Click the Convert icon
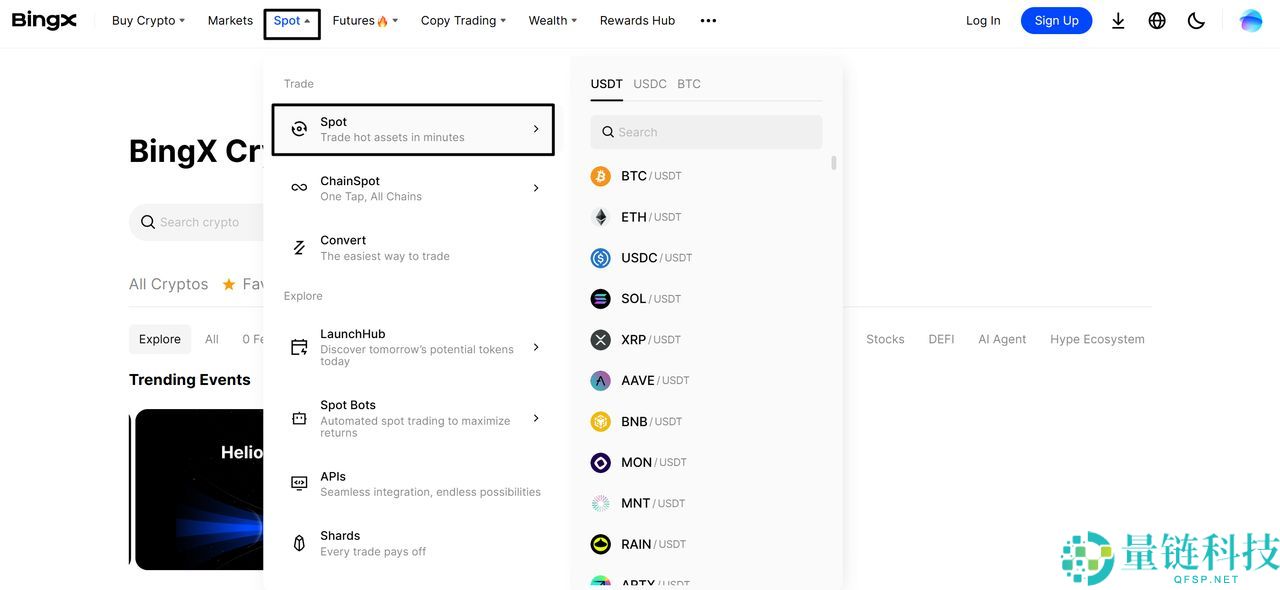 pyautogui.click(x=299, y=248)
